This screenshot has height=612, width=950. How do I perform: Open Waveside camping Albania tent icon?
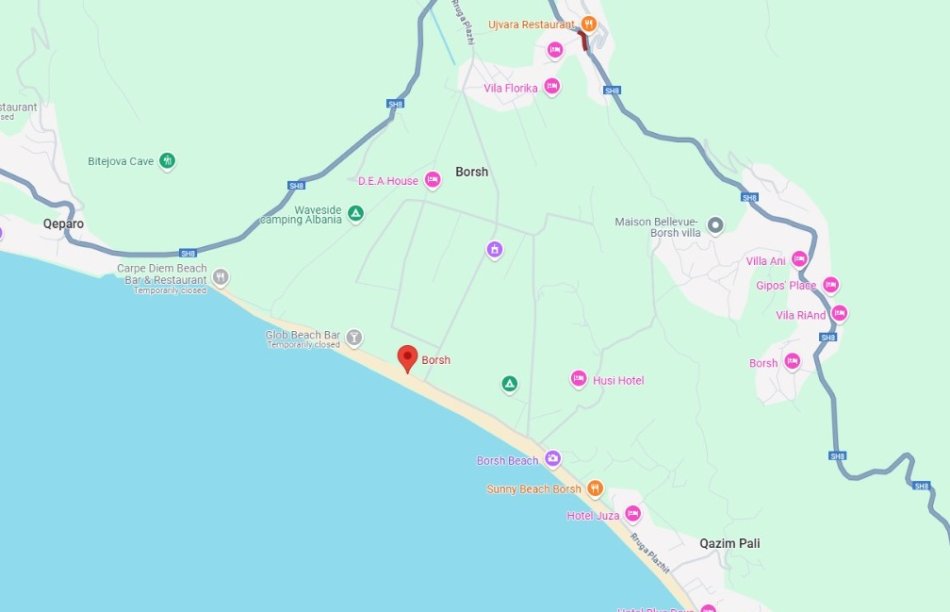pos(356,213)
